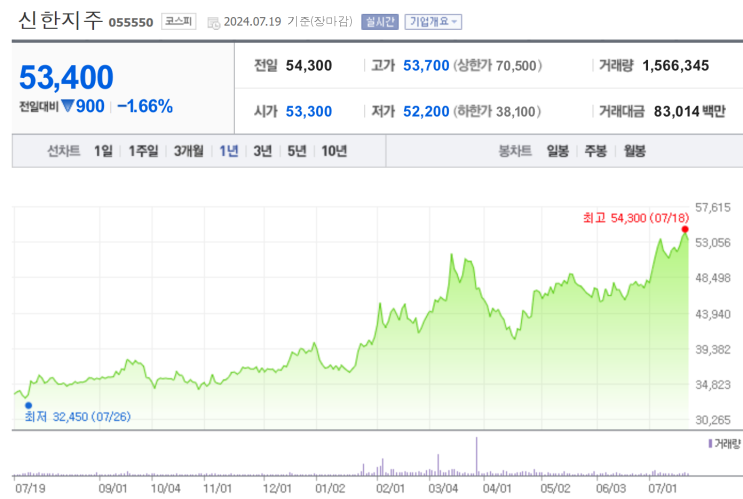The image size is (743, 499).
Task: Click the 43,940 y-axis label
Action: pos(713,314)
